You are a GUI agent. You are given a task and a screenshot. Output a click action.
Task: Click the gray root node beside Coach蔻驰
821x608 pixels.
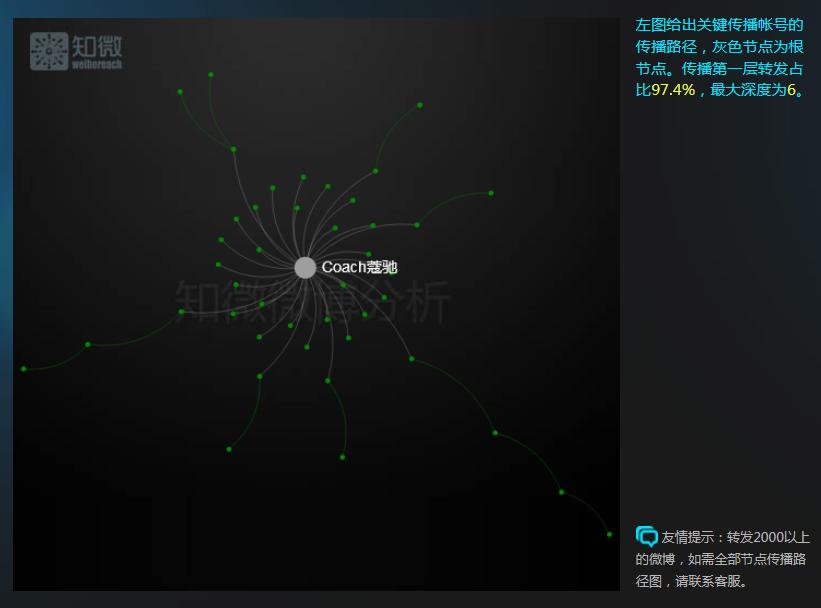pos(305,268)
